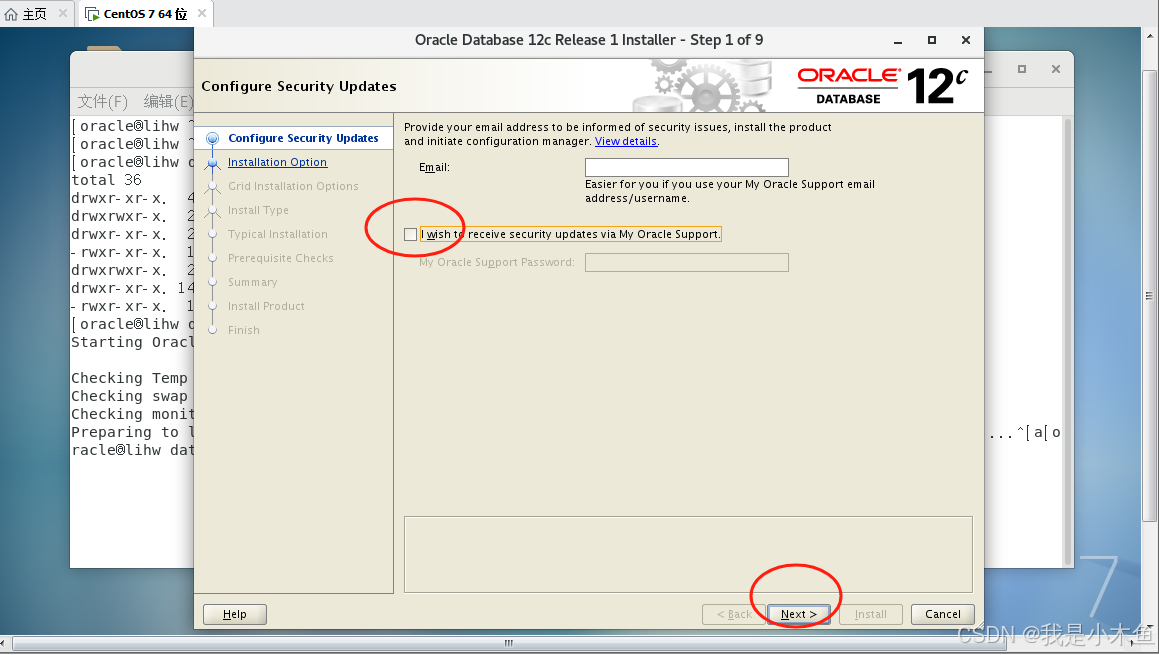Click the Configure Security Updates step bullet icon
Image resolution: width=1159 pixels, height=655 pixels.
[213, 138]
